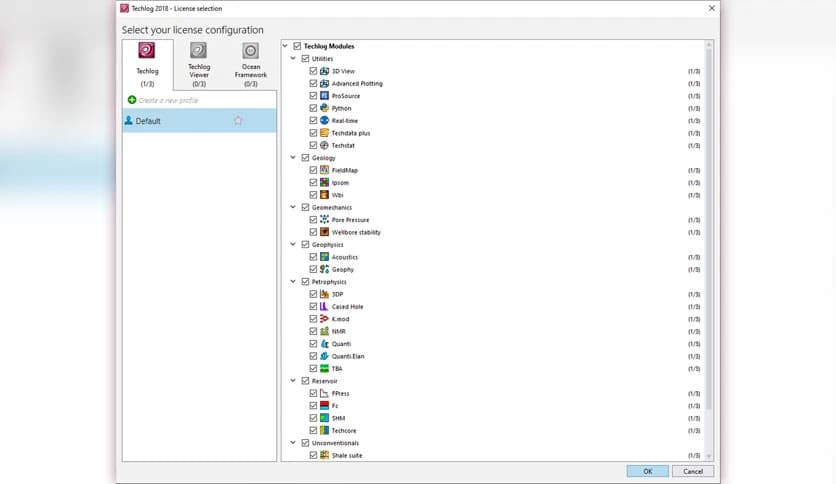This screenshot has height=484, width=836.
Task: Confirm selection with the OK button
Action: point(647,471)
